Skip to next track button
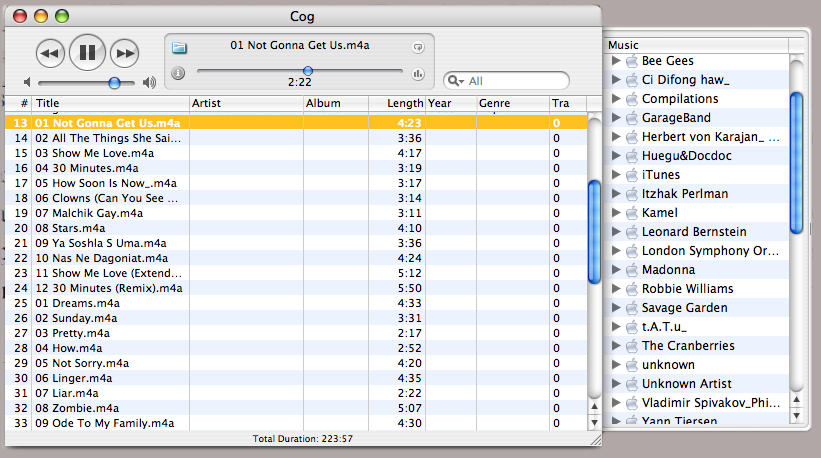Viewport: 821px width, 458px height. (125, 53)
